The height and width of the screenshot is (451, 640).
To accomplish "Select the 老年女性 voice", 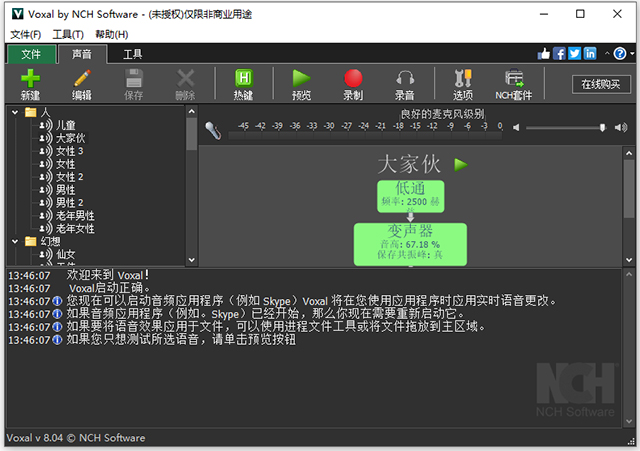I will point(75,229).
